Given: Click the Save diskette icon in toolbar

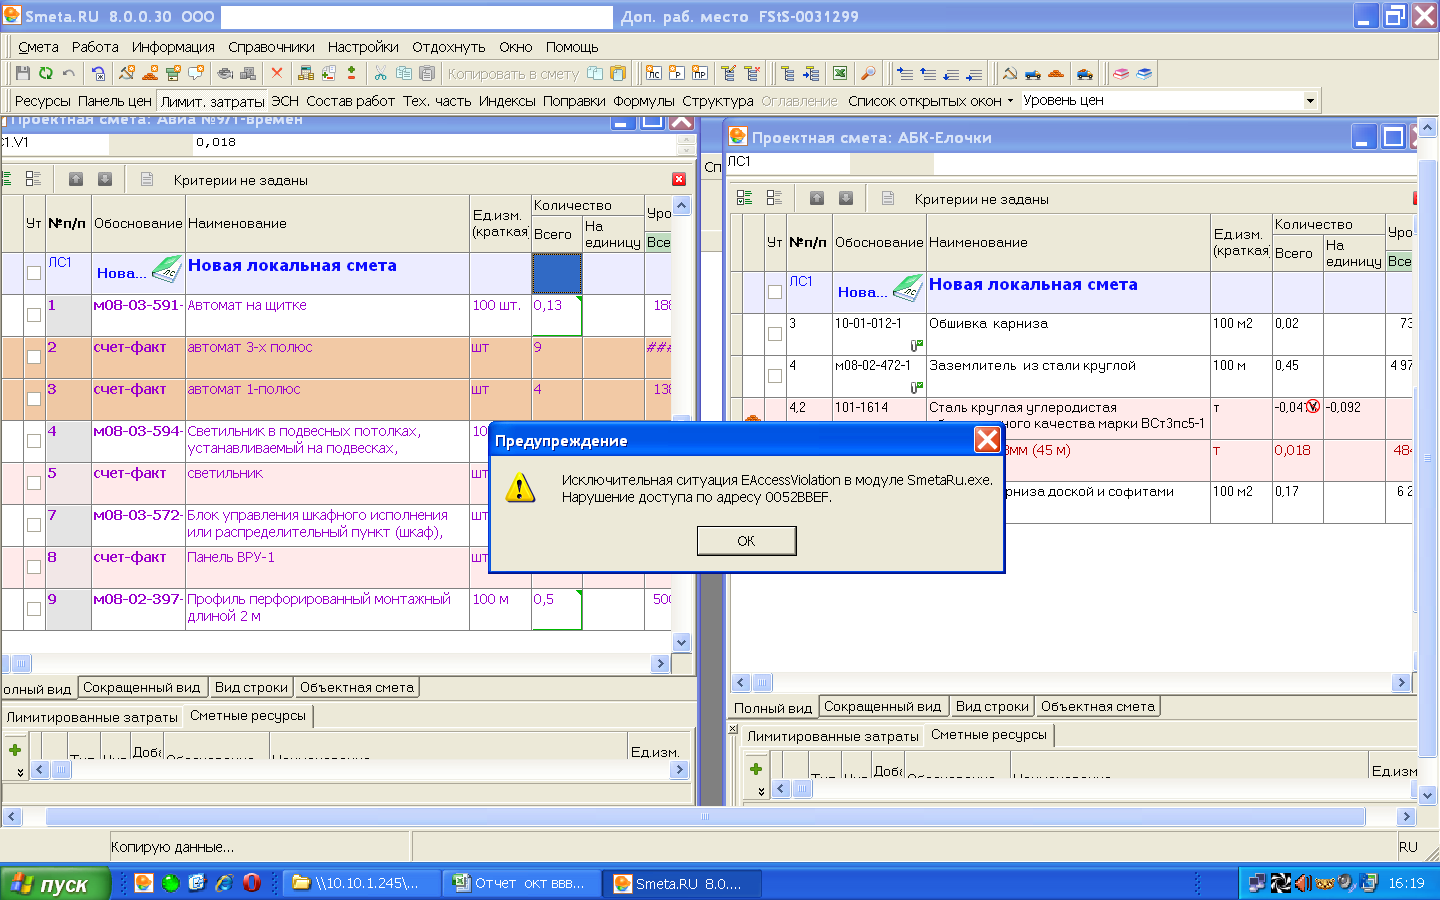Looking at the screenshot, I should 22,73.
